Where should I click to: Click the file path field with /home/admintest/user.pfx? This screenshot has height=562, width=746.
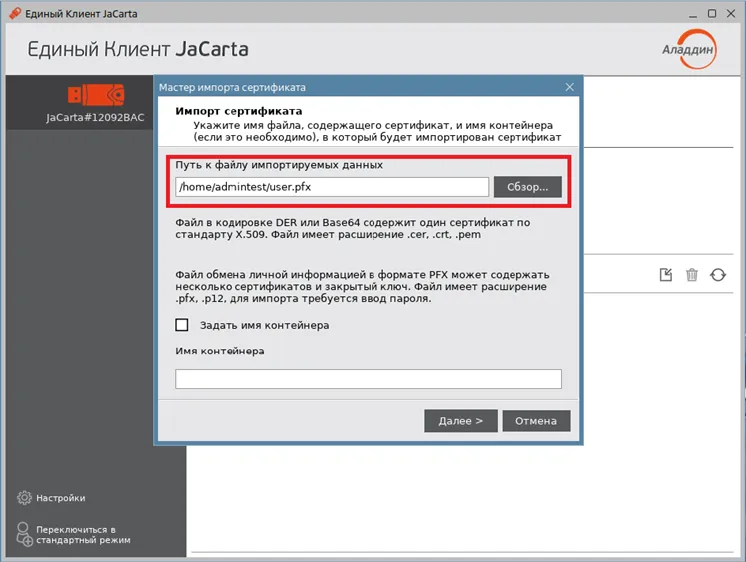(x=332, y=187)
